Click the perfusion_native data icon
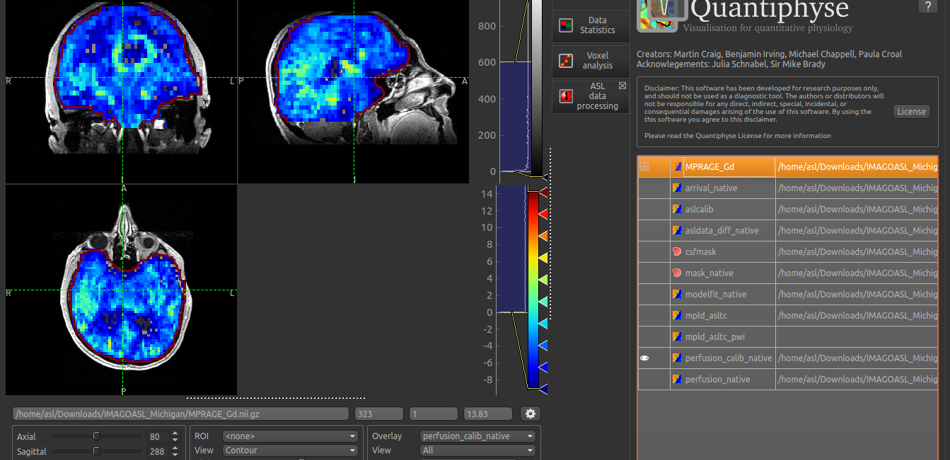This screenshot has height=460, width=950. coord(677,380)
